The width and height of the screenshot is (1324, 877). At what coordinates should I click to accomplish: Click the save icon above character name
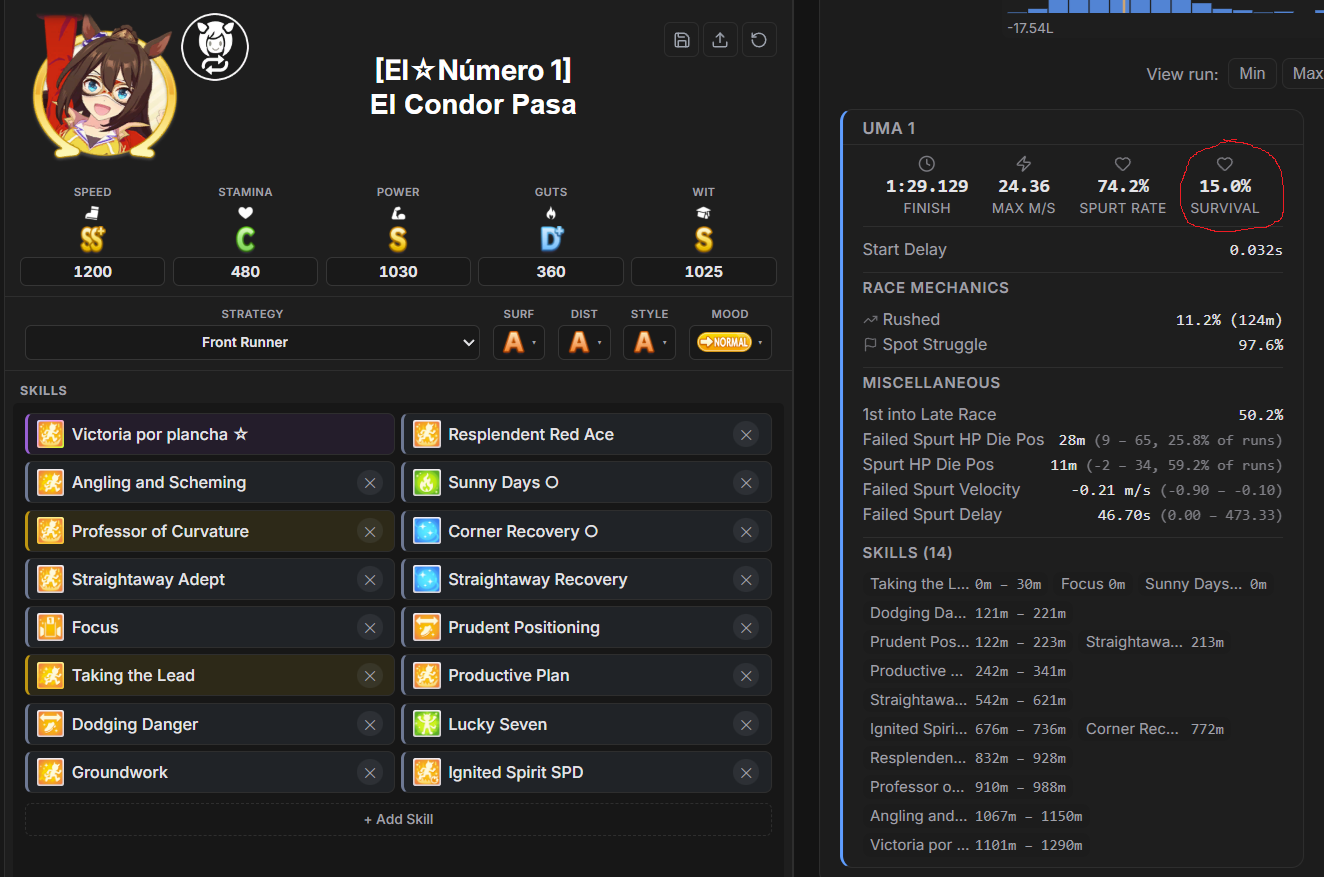682,40
